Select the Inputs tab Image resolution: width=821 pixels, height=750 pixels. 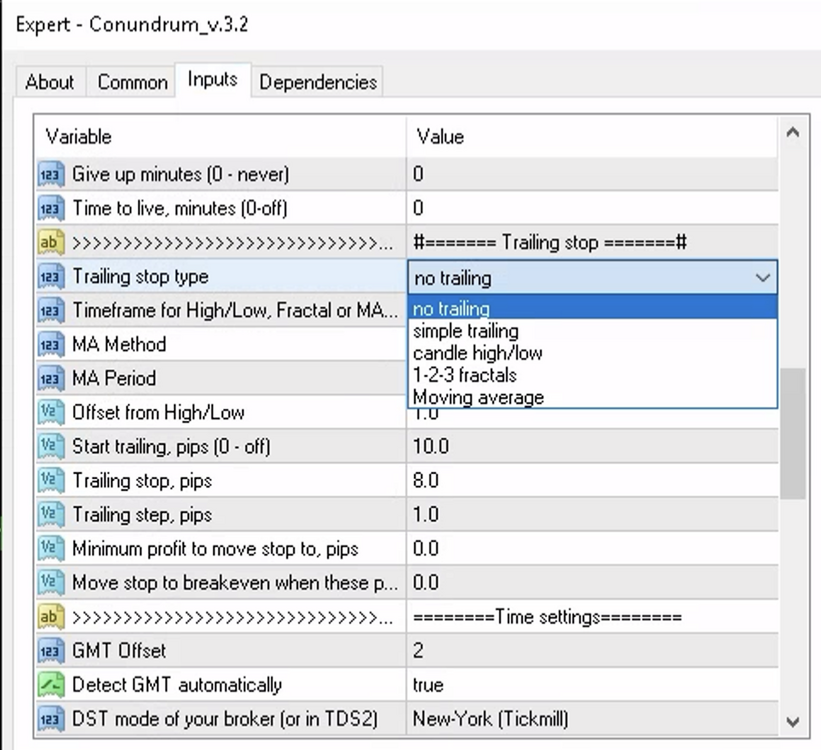coord(213,80)
